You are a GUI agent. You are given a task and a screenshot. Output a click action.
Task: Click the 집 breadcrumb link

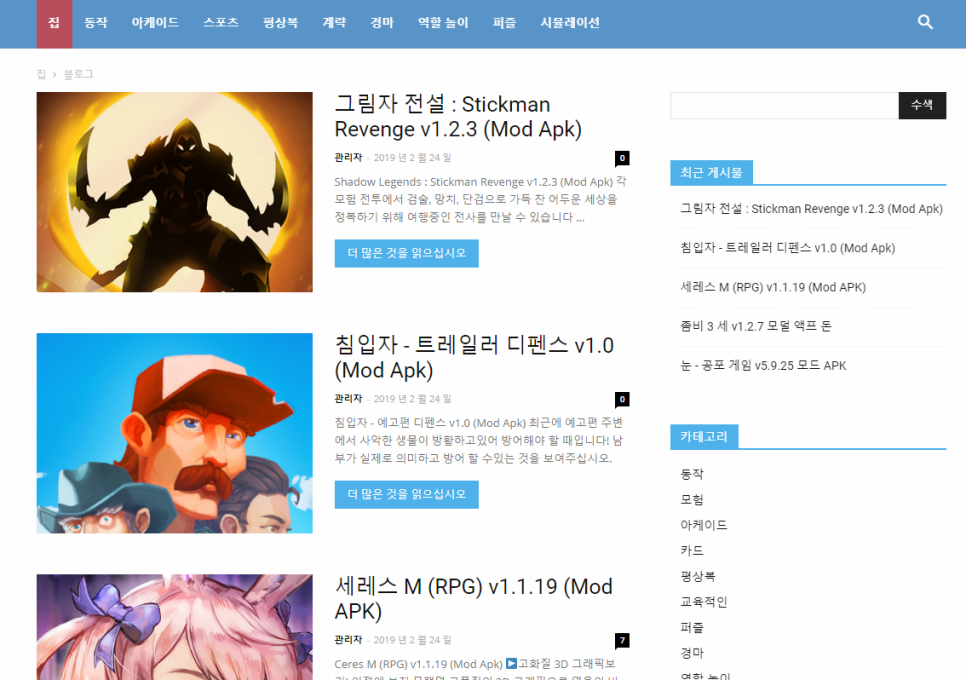coord(41,74)
